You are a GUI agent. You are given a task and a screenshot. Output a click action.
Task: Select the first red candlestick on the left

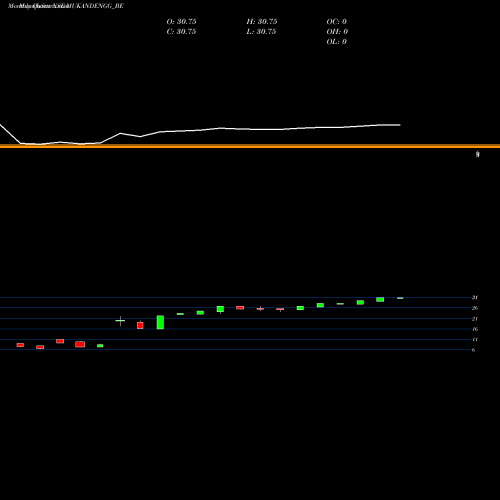point(20,345)
